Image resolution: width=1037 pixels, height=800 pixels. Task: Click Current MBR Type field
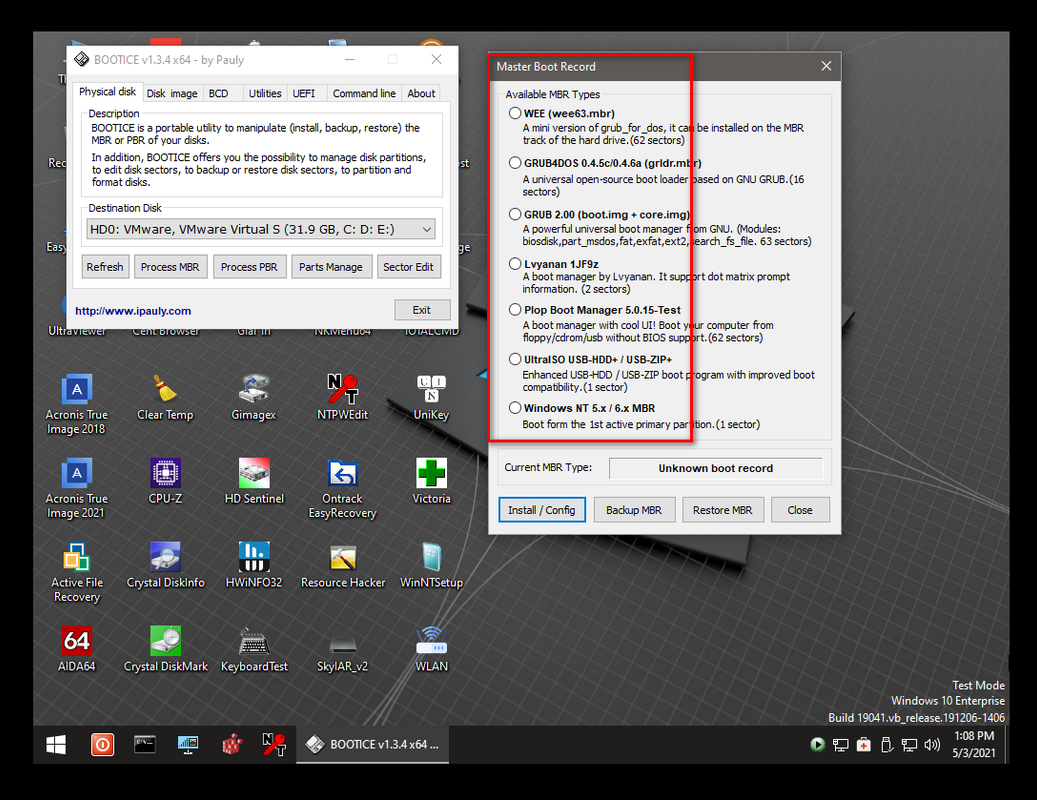pos(716,468)
